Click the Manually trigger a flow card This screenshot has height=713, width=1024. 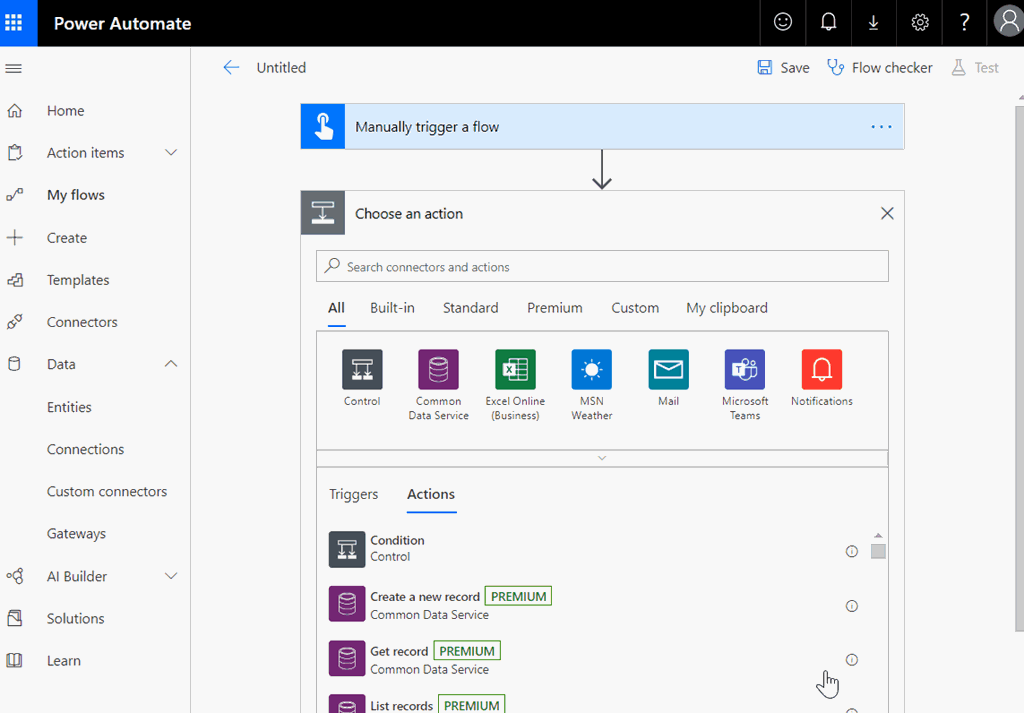pyautogui.click(x=602, y=127)
